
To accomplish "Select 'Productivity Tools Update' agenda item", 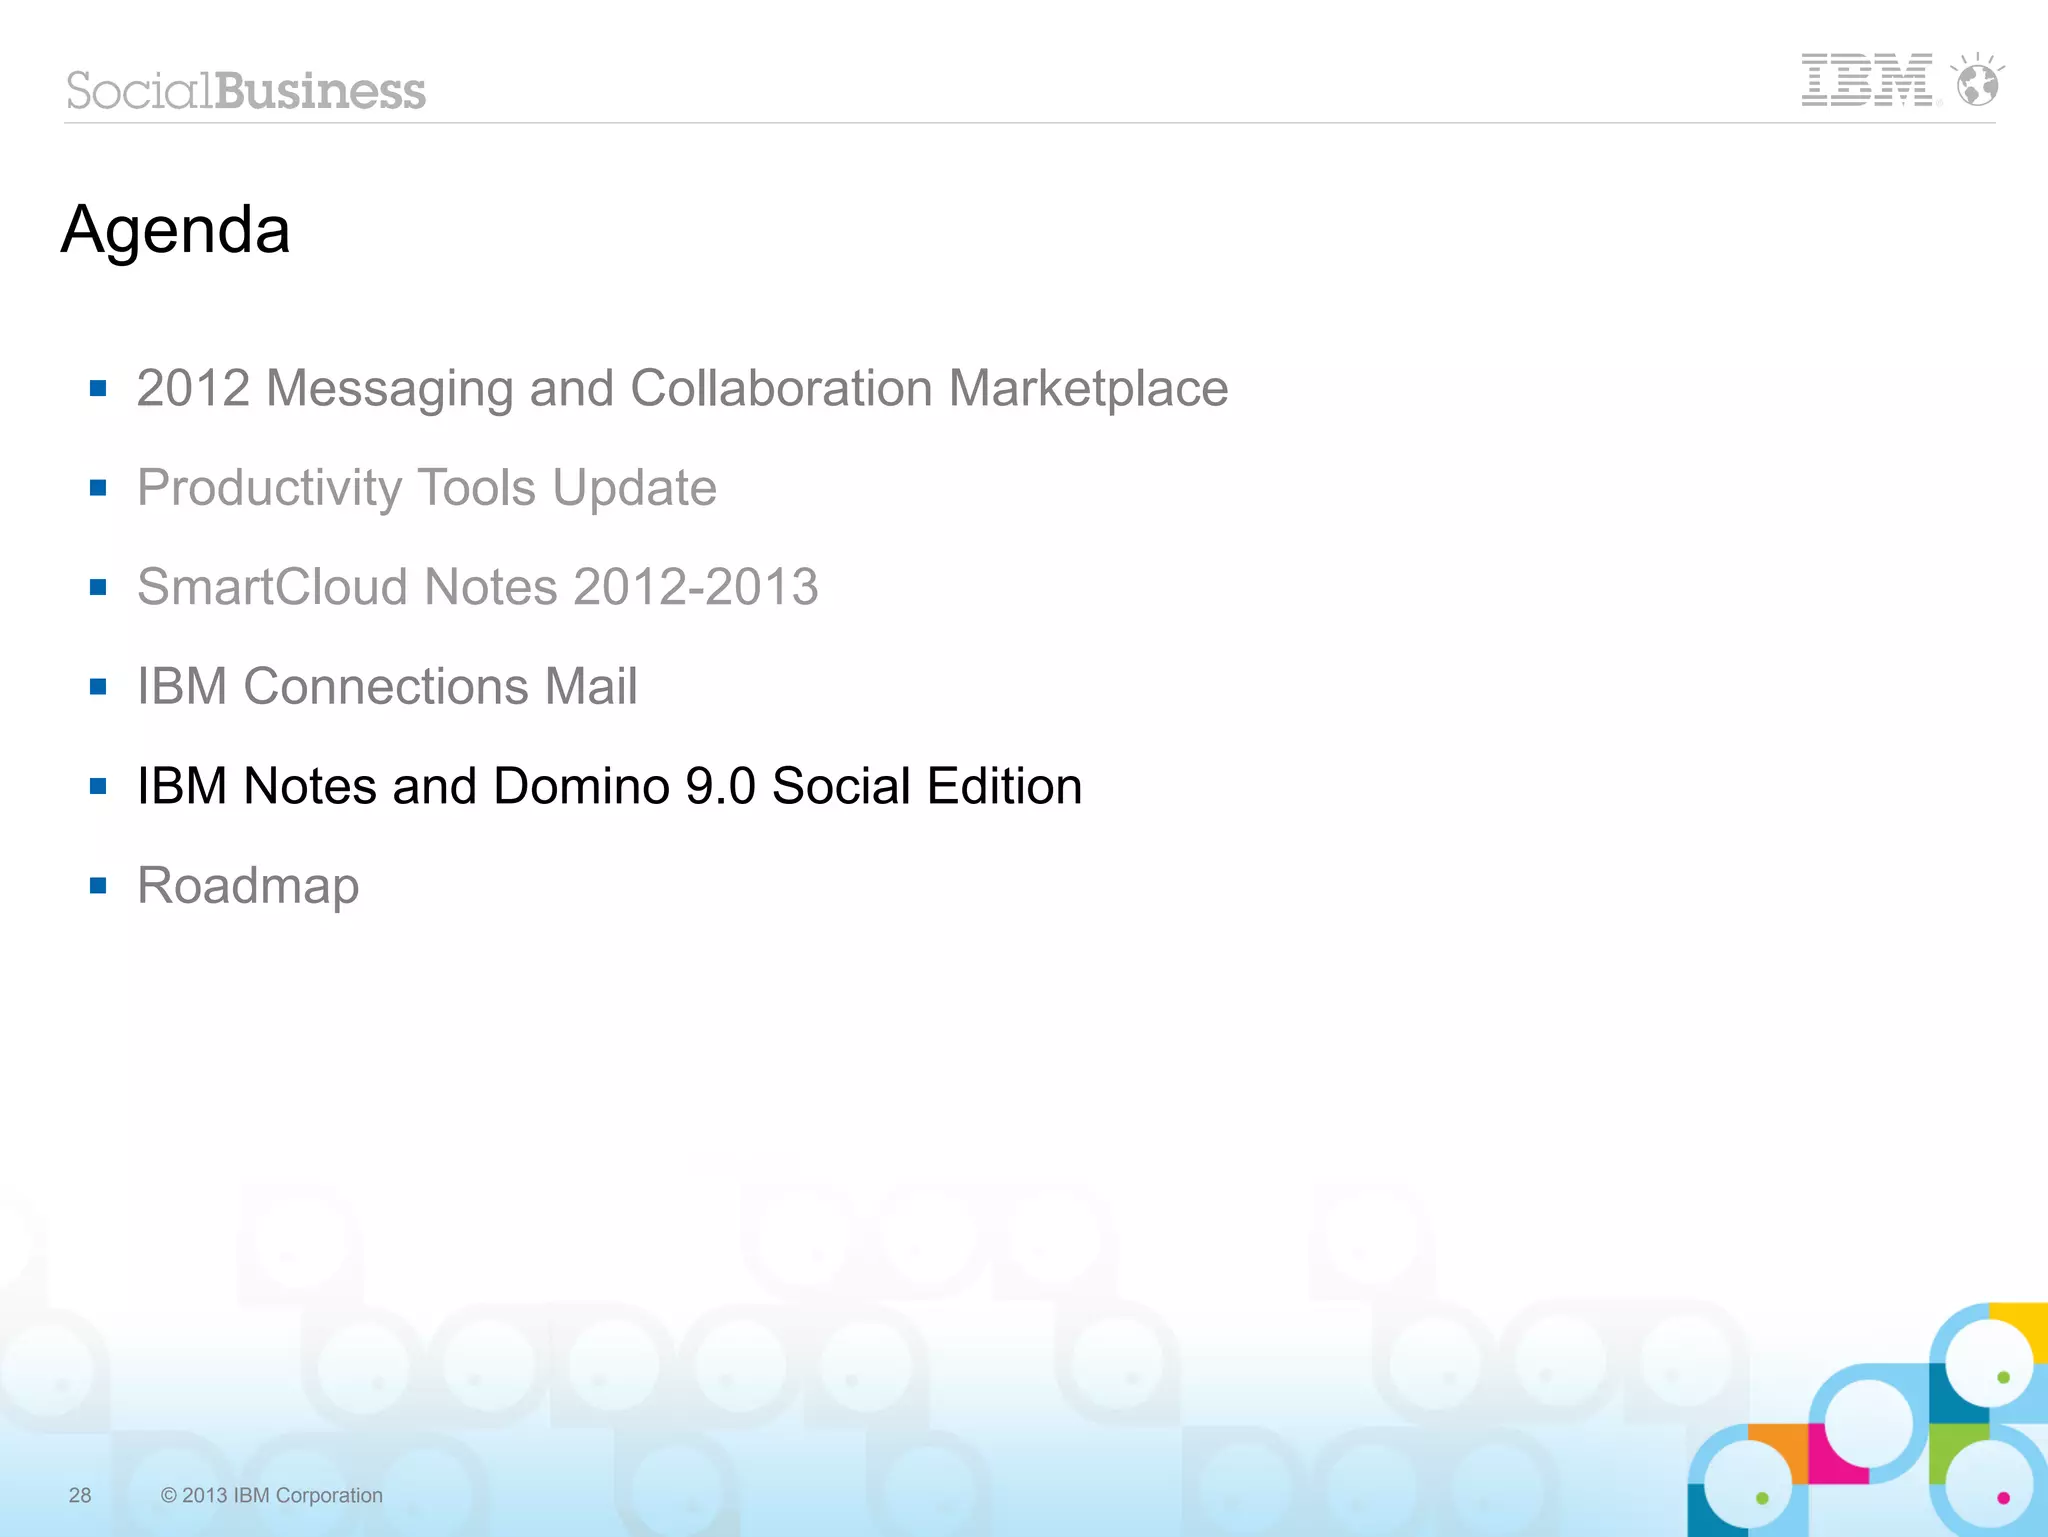I will (427, 489).
